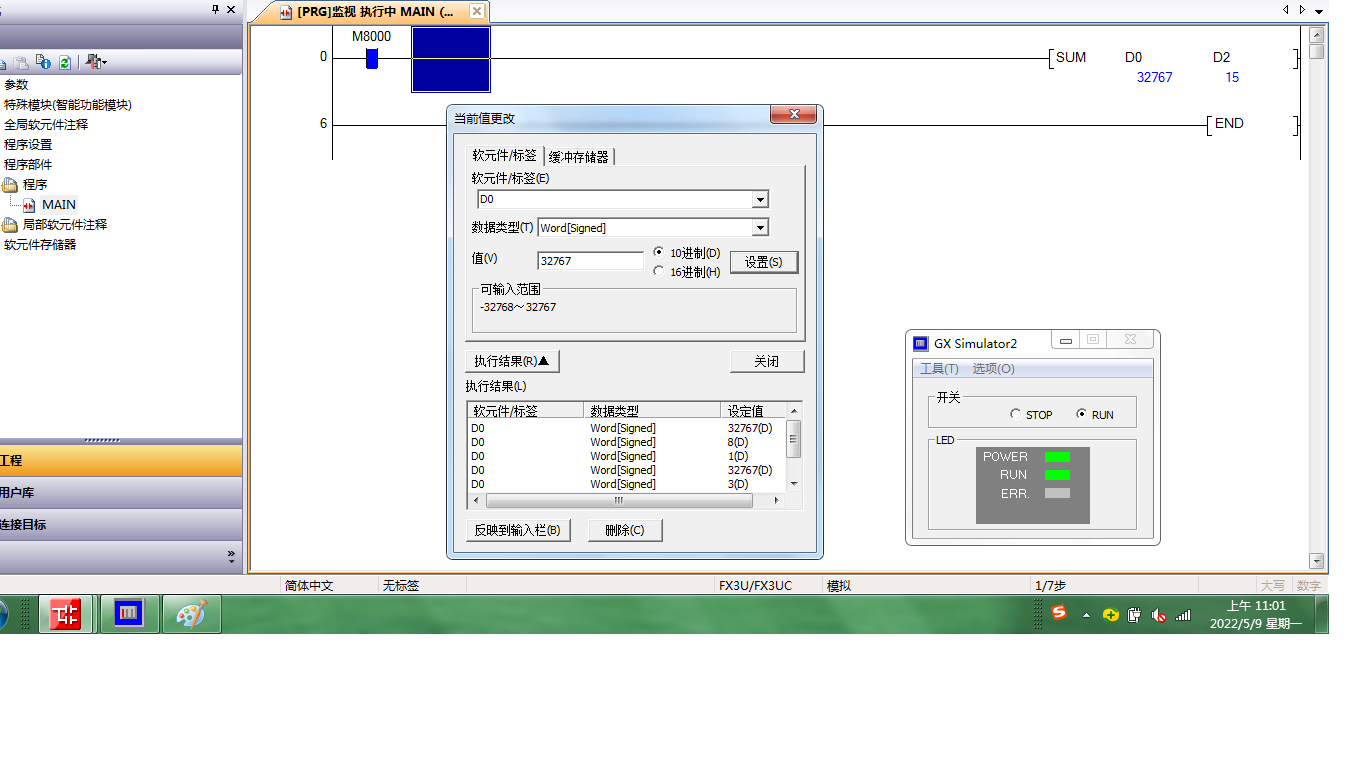The width and height of the screenshot is (1366, 768).
Task: Click the properties info icon in project toolbar
Action: tap(43, 62)
